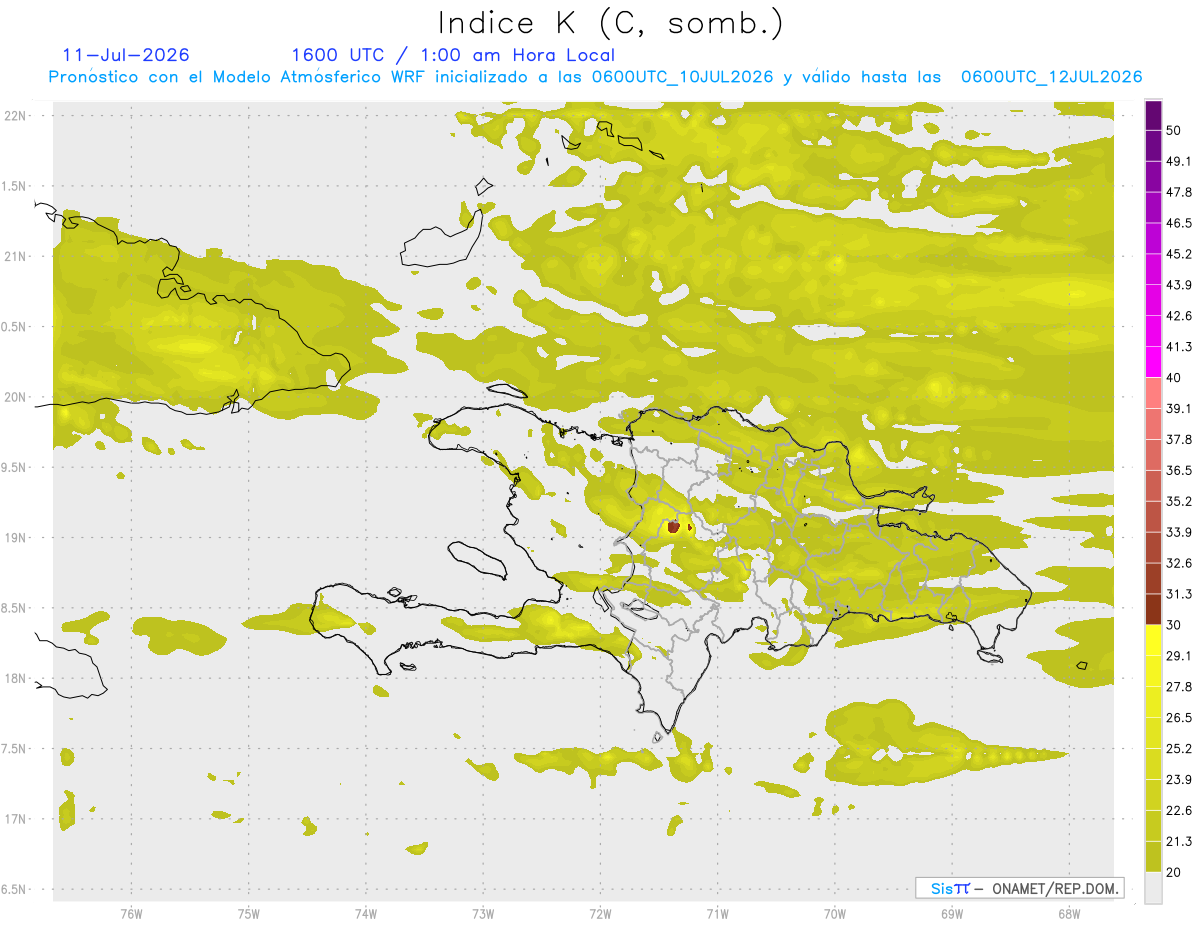This screenshot has height=927, width=1200.
Task: Select the date text "11-Jul-2026"
Action: 126,55
